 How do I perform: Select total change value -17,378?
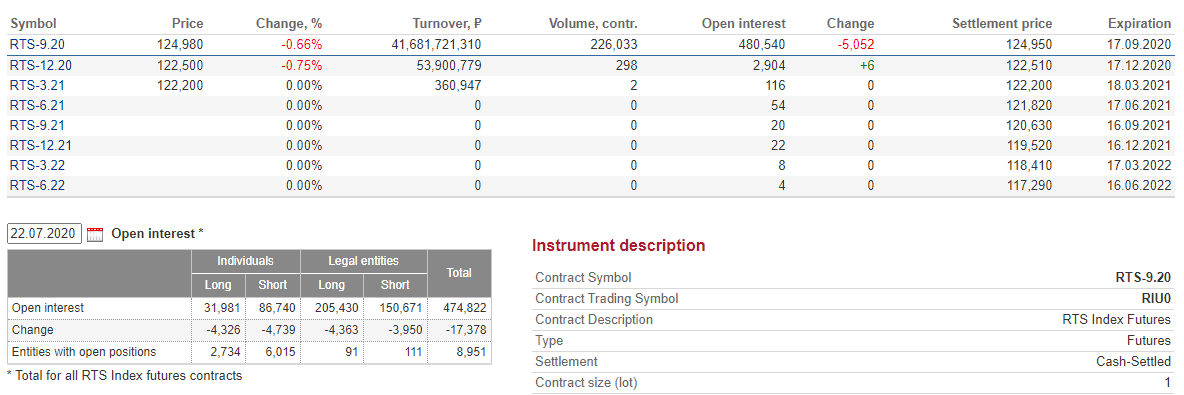pos(465,330)
